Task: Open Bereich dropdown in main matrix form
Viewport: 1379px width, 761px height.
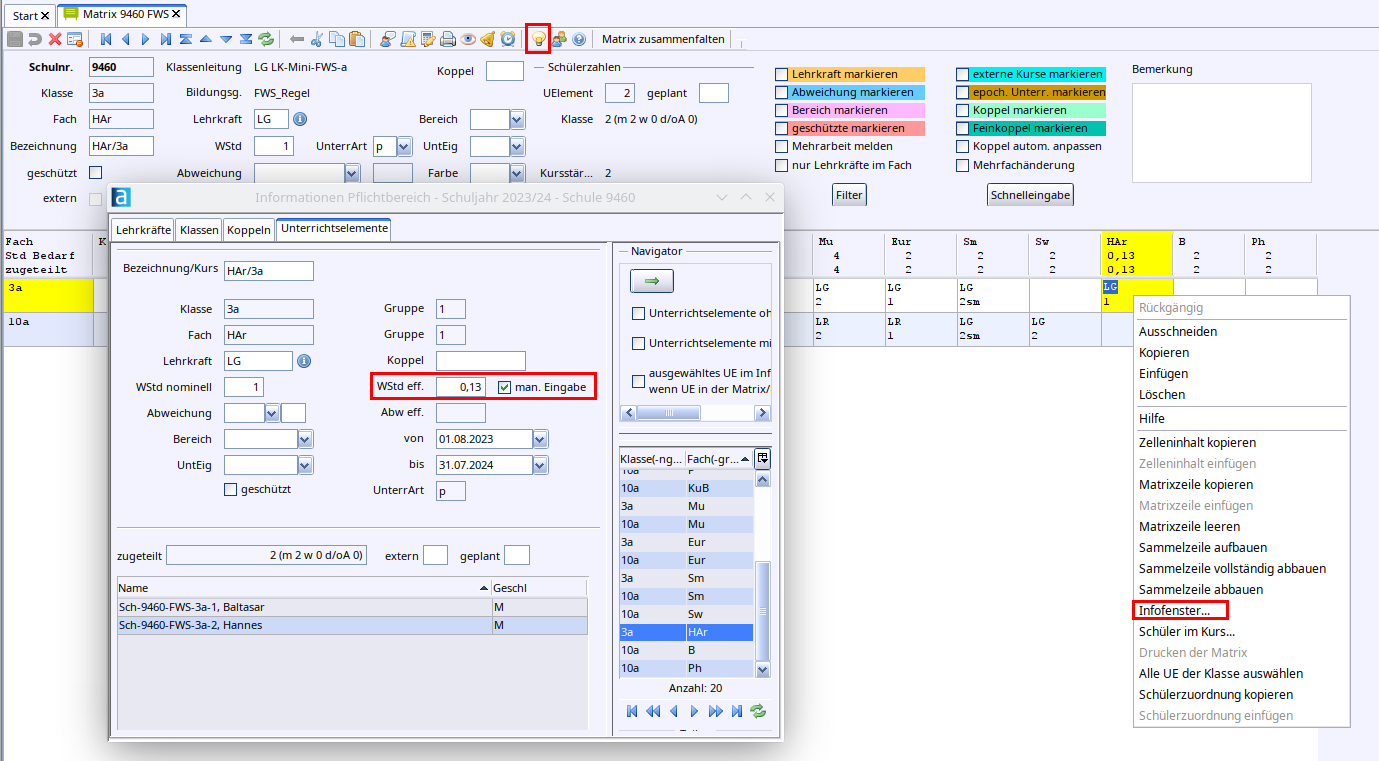Action: click(517, 119)
